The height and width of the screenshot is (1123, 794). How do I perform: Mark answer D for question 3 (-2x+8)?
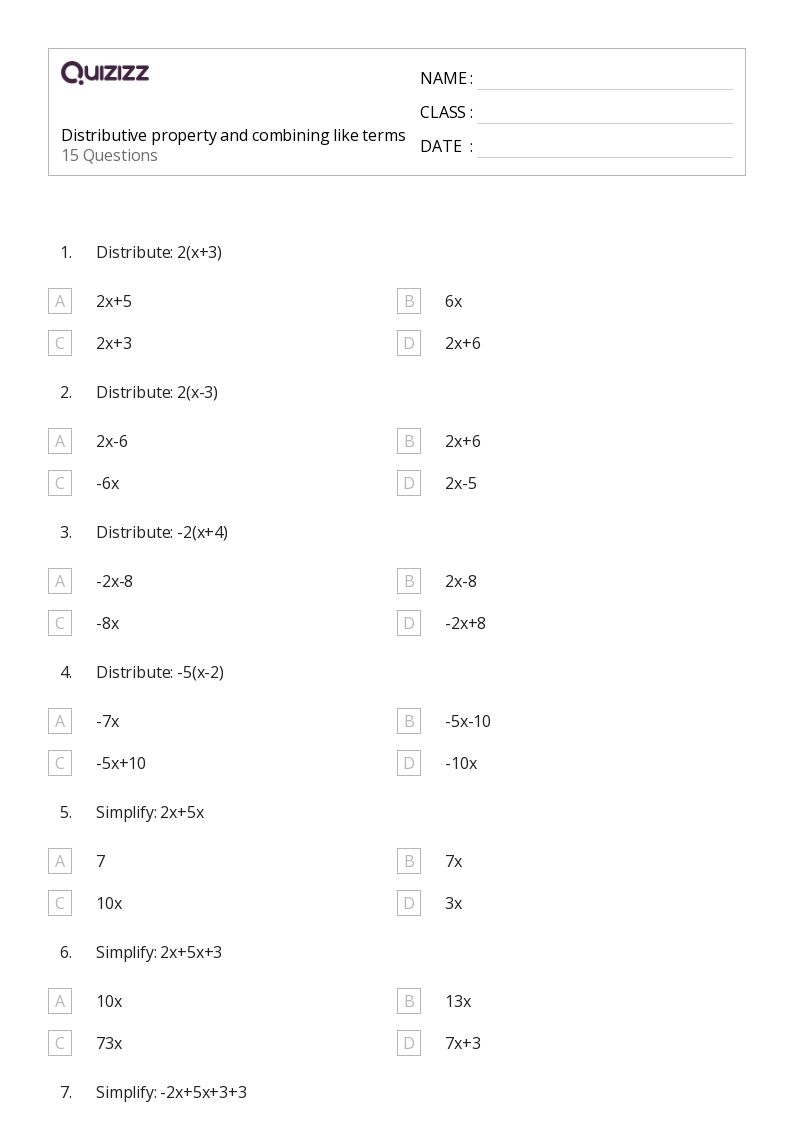tap(409, 623)
